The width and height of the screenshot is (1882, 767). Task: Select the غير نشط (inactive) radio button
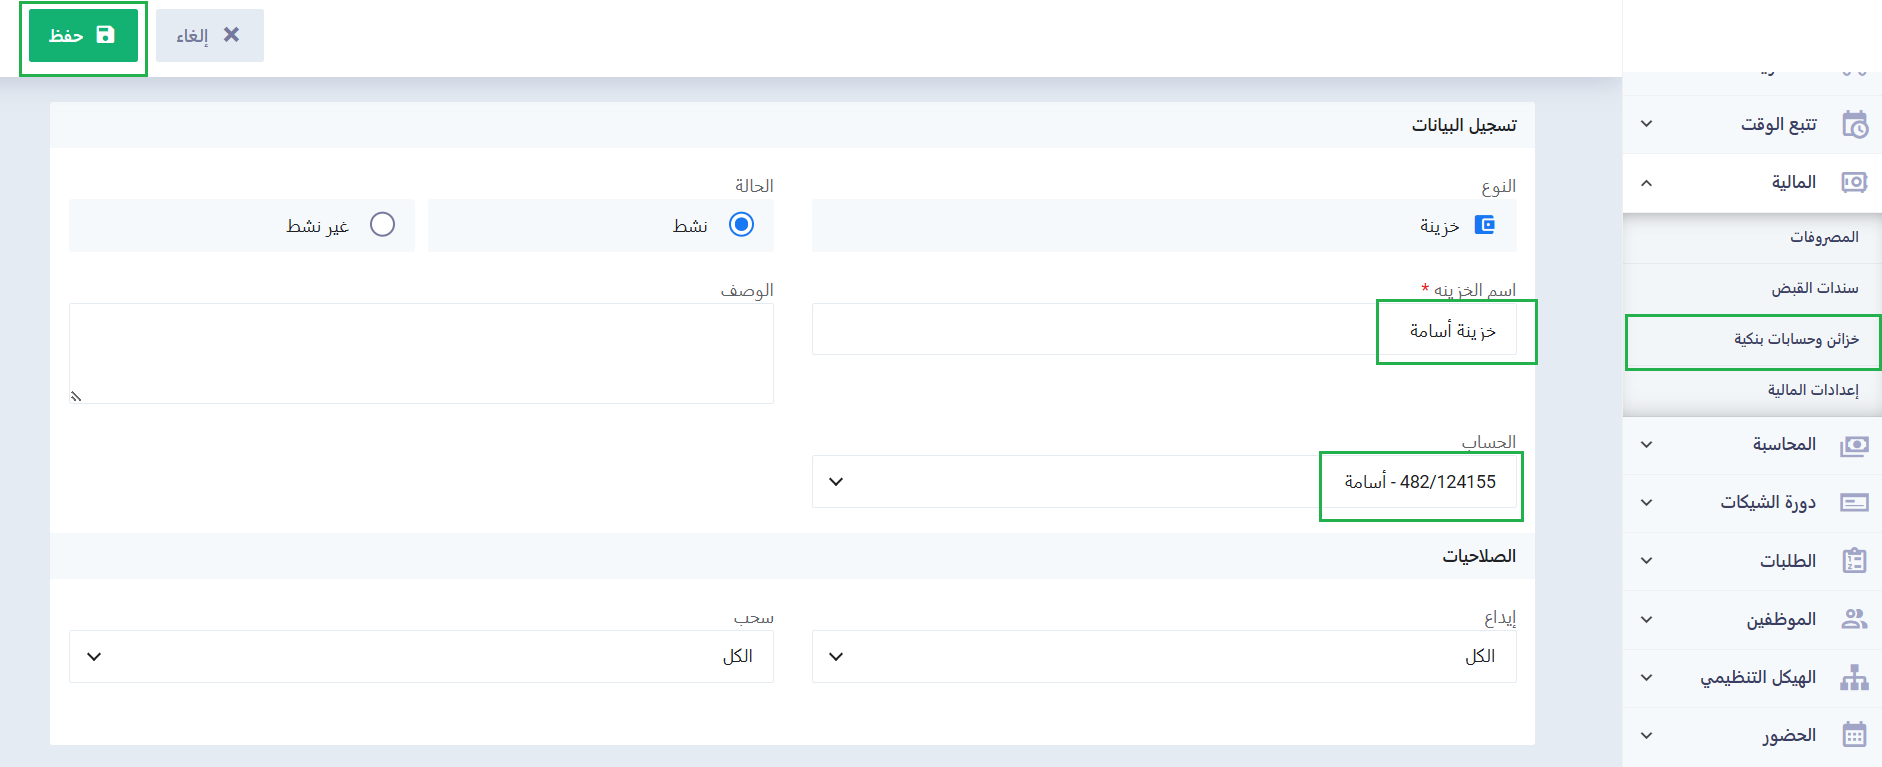pos(382,225)
